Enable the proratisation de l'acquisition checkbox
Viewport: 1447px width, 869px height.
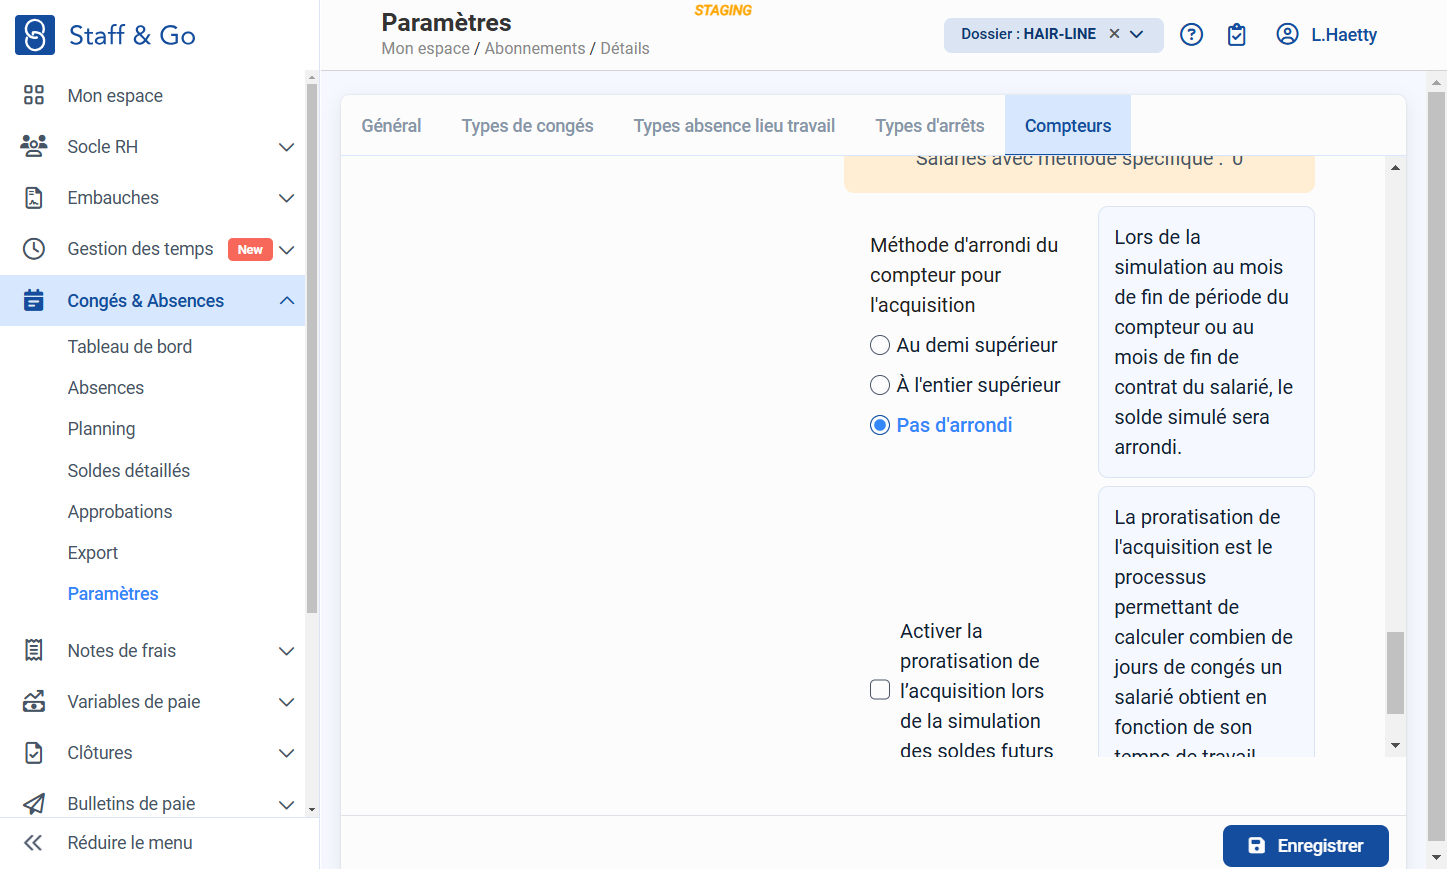pyautogui.click(x=880, y=690)
